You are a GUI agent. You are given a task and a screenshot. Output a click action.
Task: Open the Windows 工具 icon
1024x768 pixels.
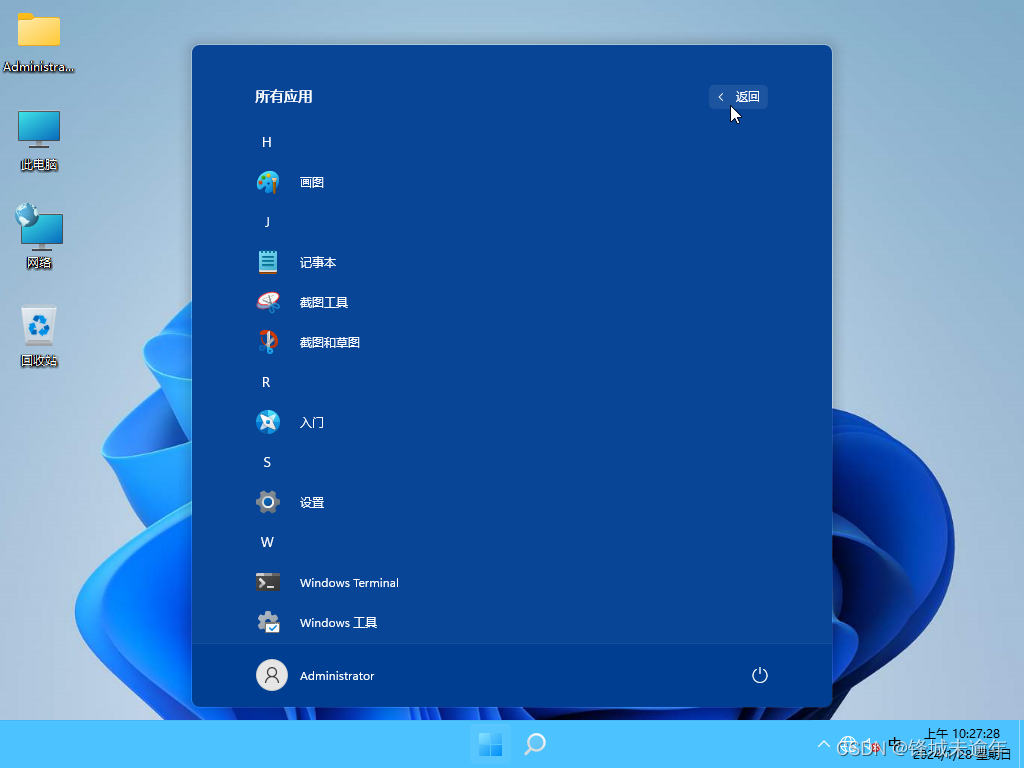268,622
